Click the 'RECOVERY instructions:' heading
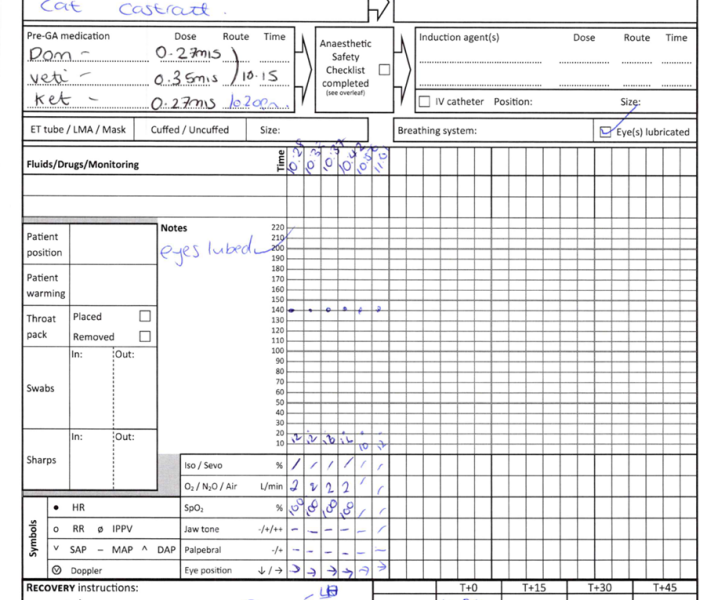 click(x=82, y=588)
